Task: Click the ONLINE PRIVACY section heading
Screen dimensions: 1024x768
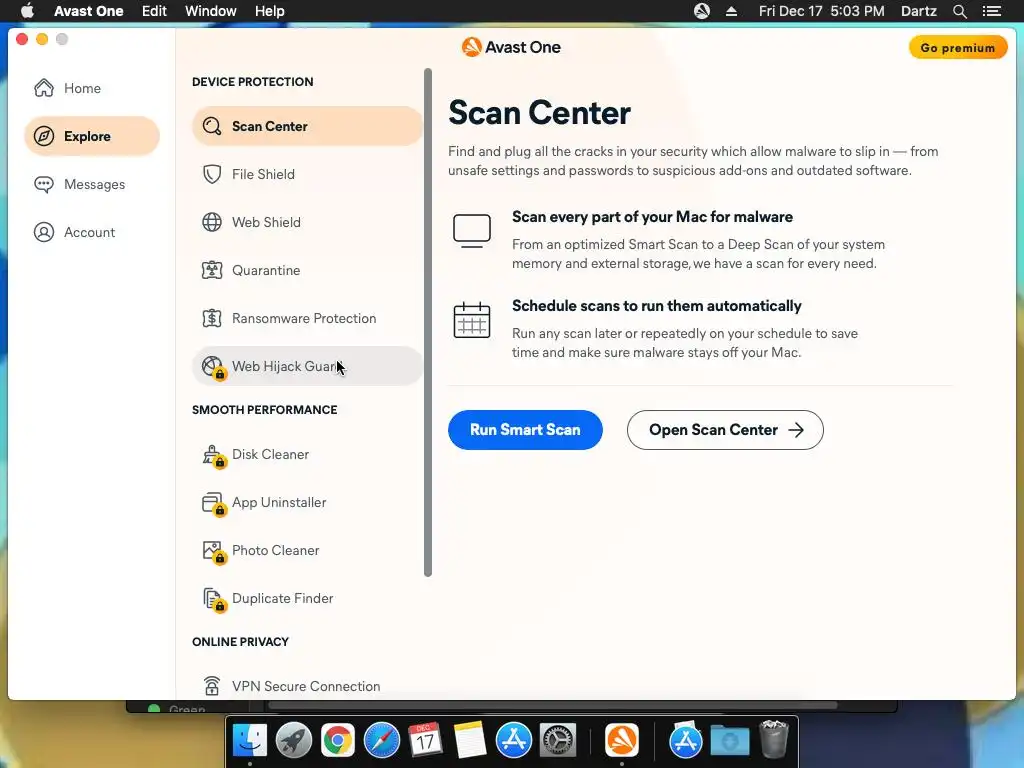Action: pos(240,641)
